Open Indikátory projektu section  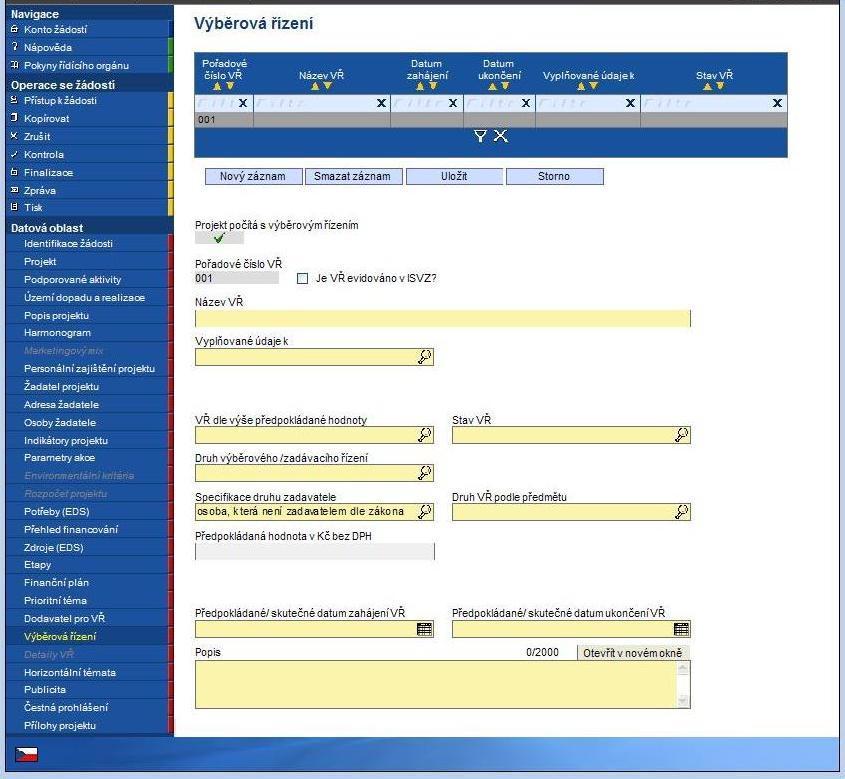66,440
